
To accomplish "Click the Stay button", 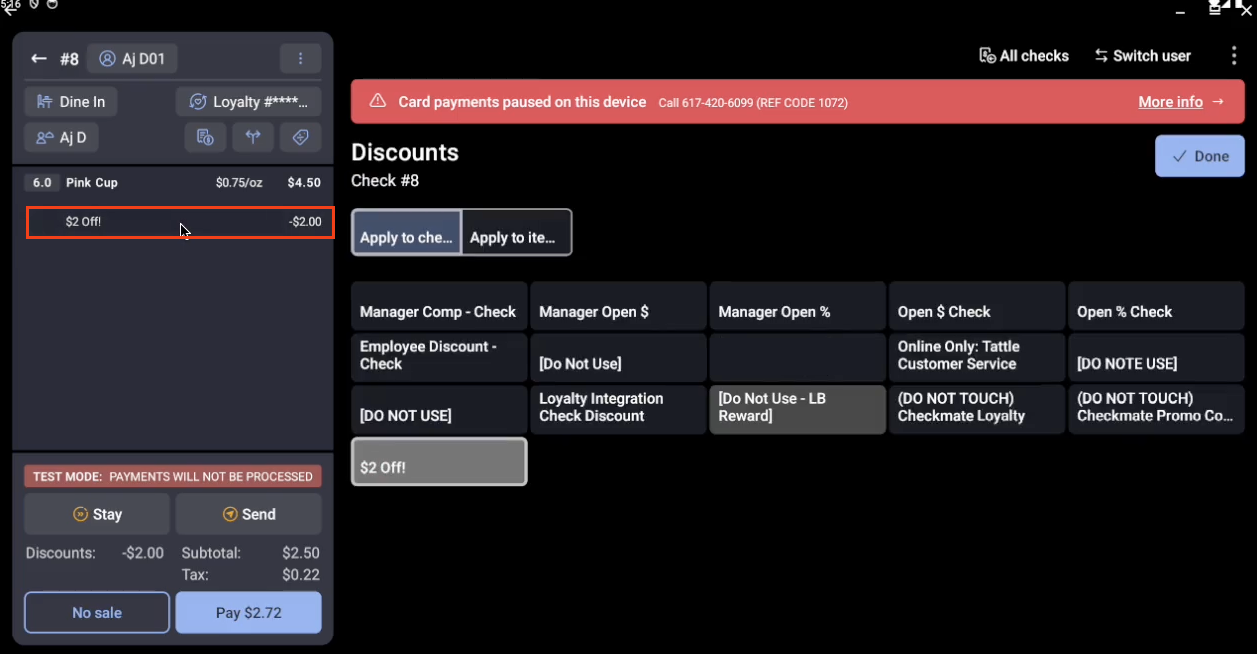I will (97, 514).
